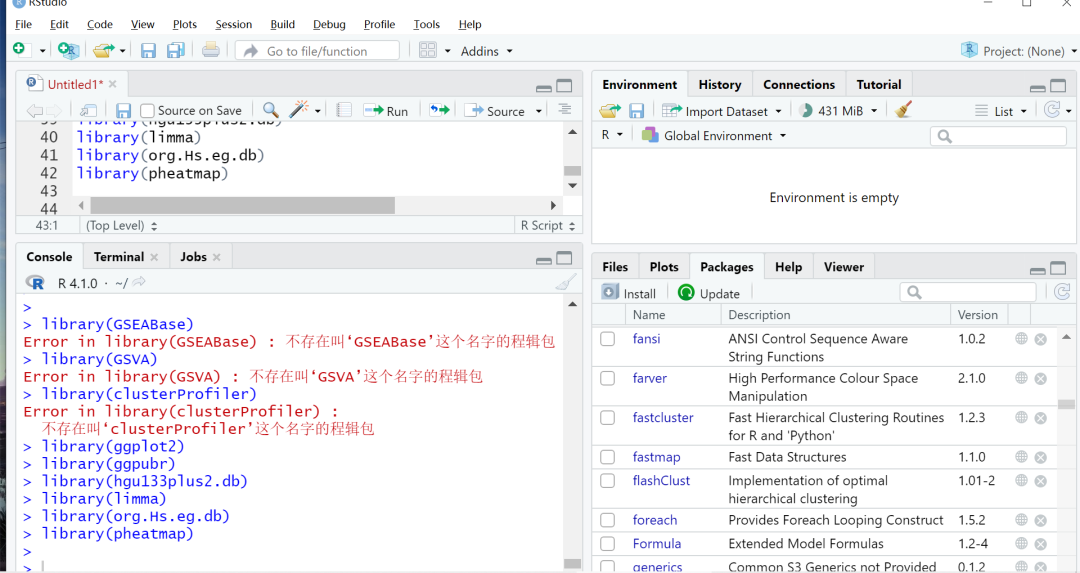This screenshot has width=1080, height=573.
Task: Refresh the Environment pane
Action: click(1052, 110)
